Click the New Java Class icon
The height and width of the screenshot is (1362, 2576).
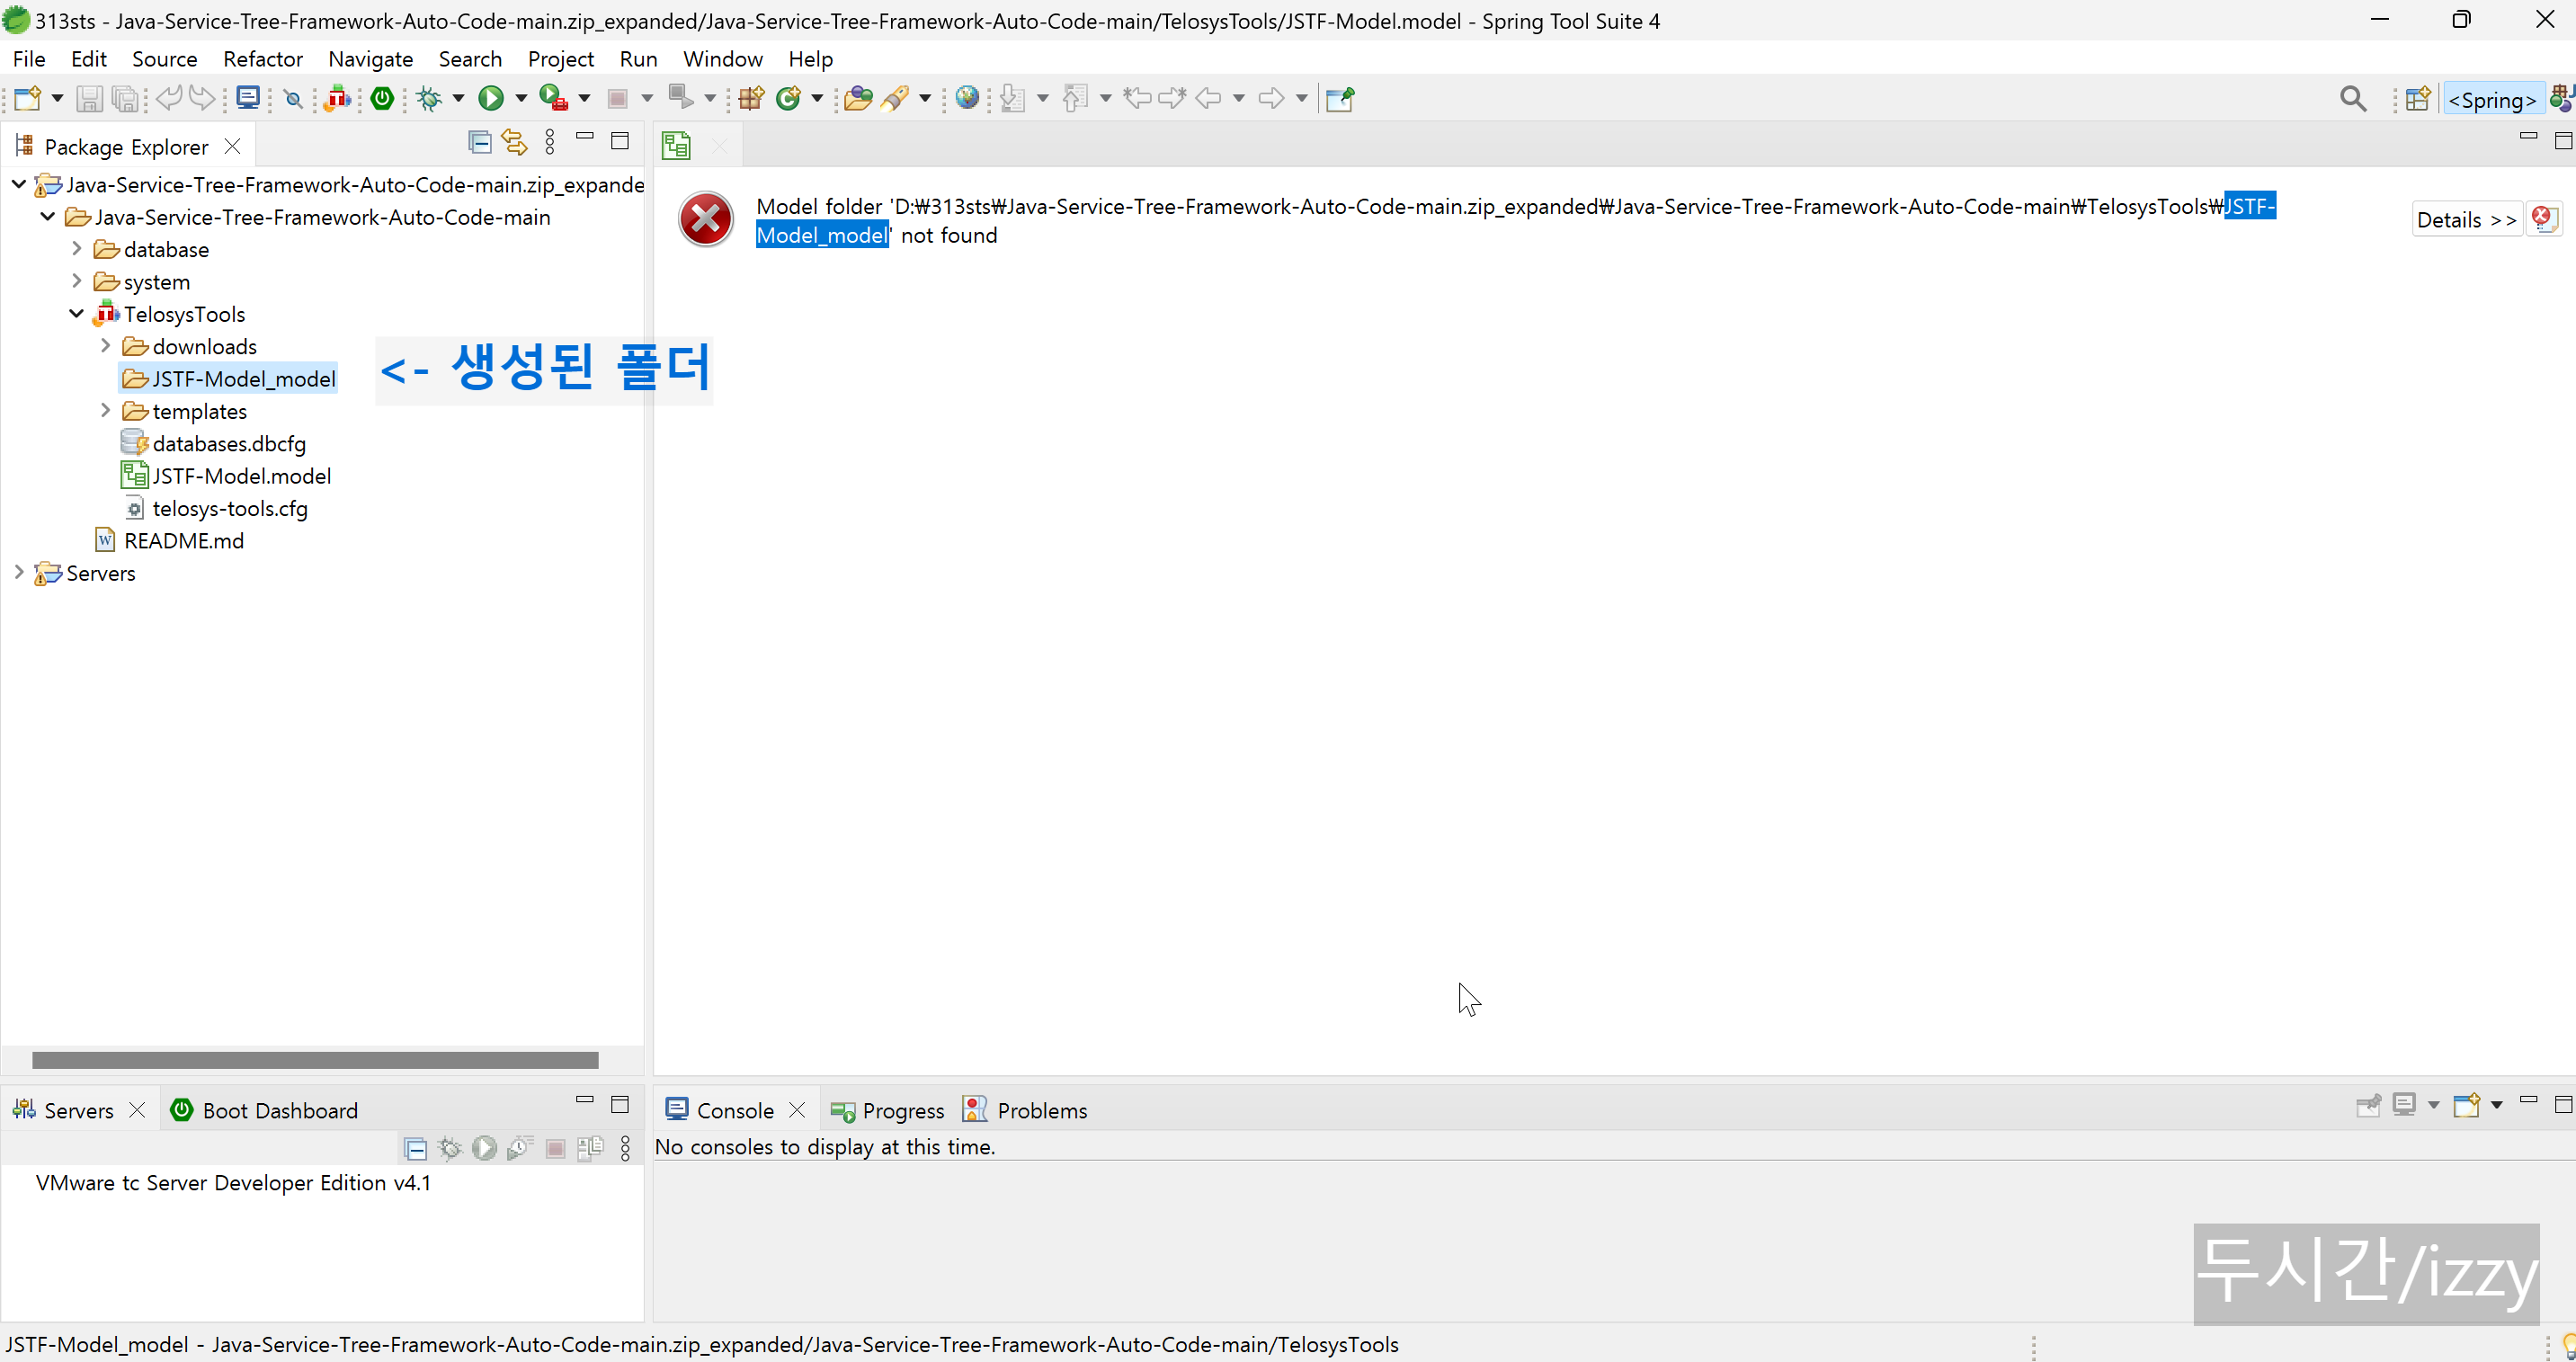789,98
